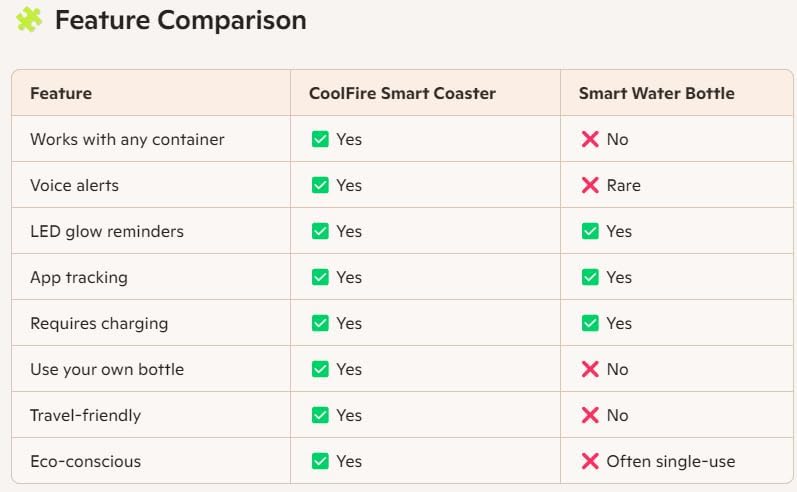Click the Feature column header
Screen dimensions: 797x492
click(61, 93)
